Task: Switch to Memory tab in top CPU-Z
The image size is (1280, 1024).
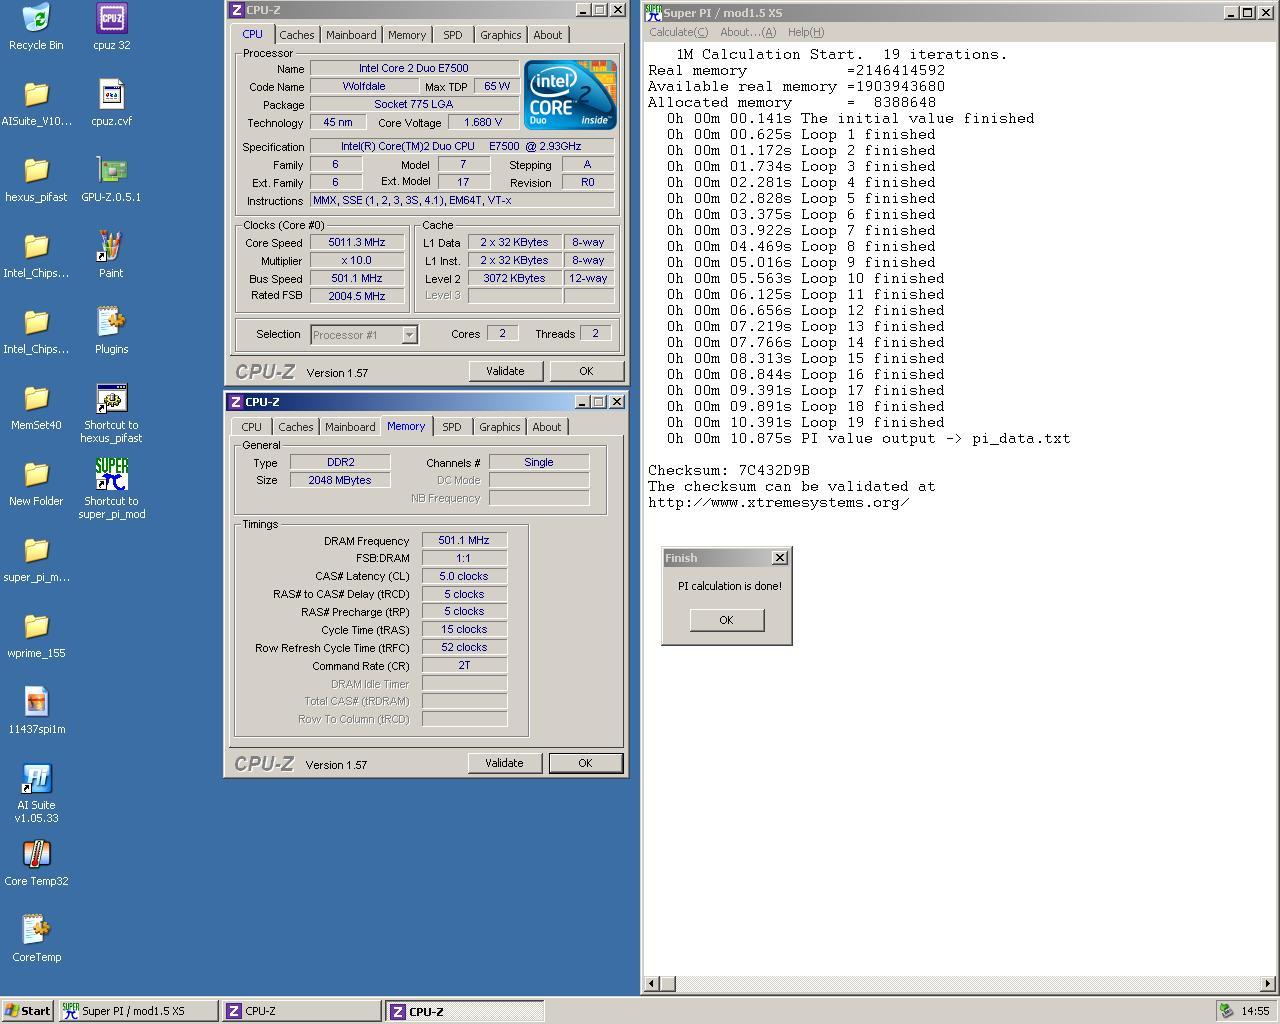Action: click(x=407, y=35)
